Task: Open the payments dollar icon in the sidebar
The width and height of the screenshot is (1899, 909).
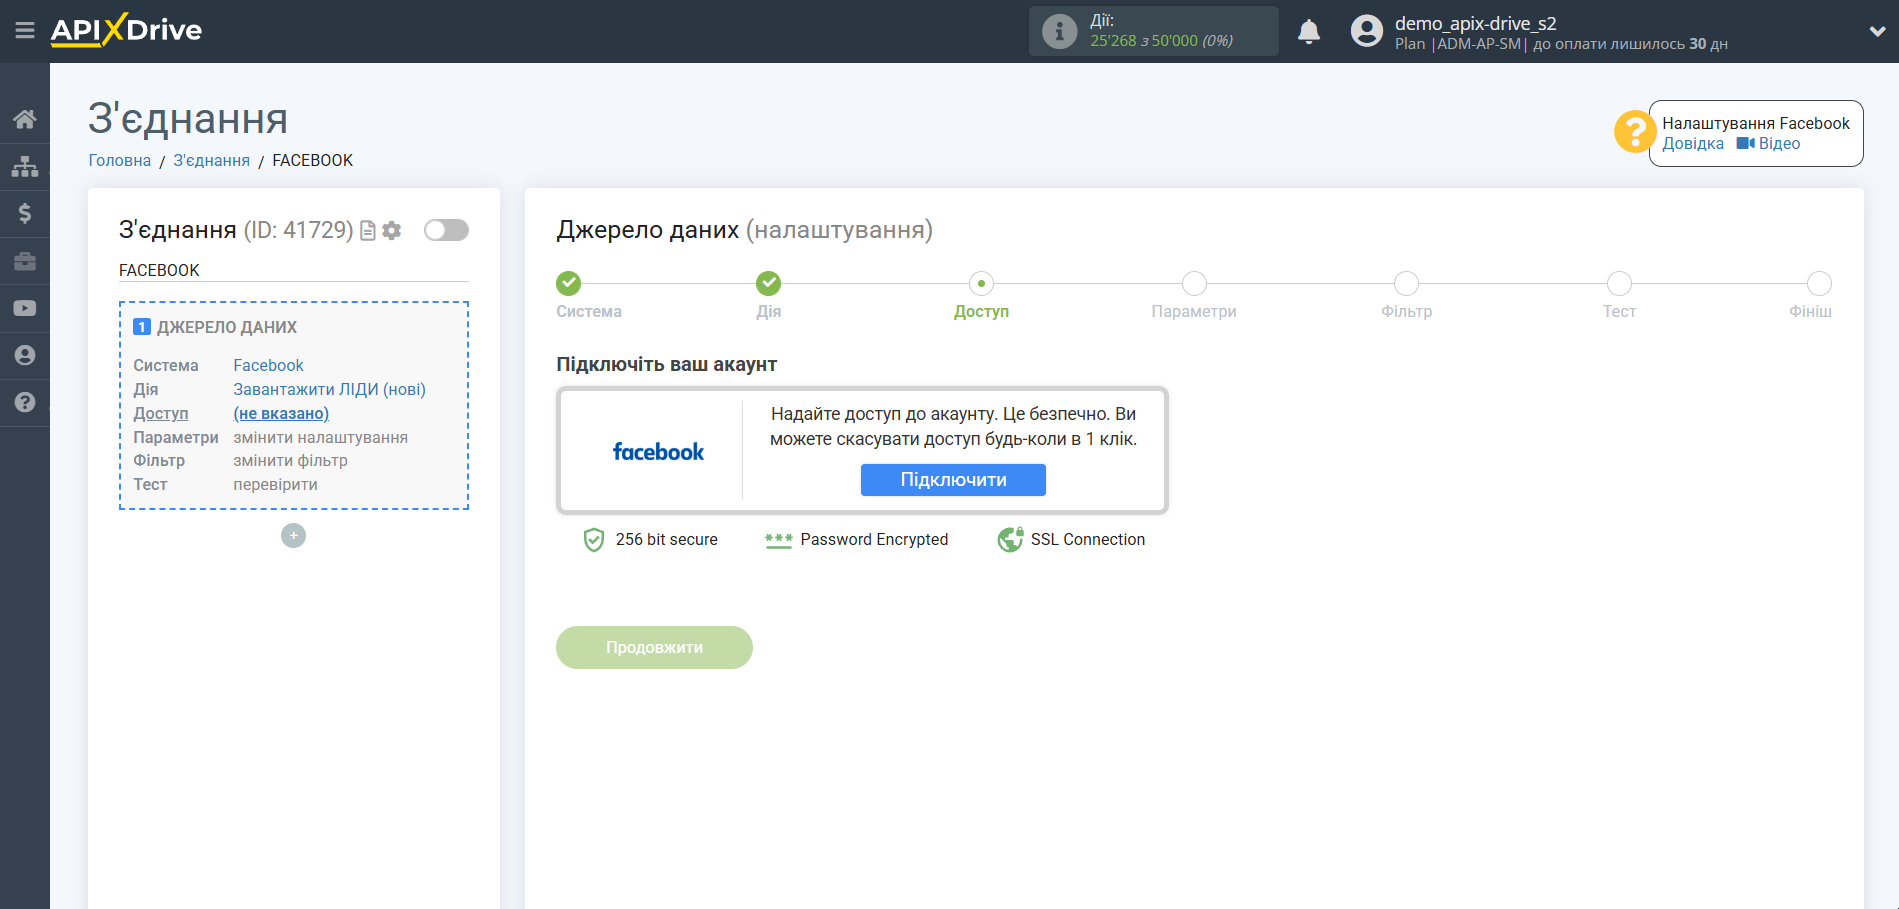Action: (x=25, y=213)
